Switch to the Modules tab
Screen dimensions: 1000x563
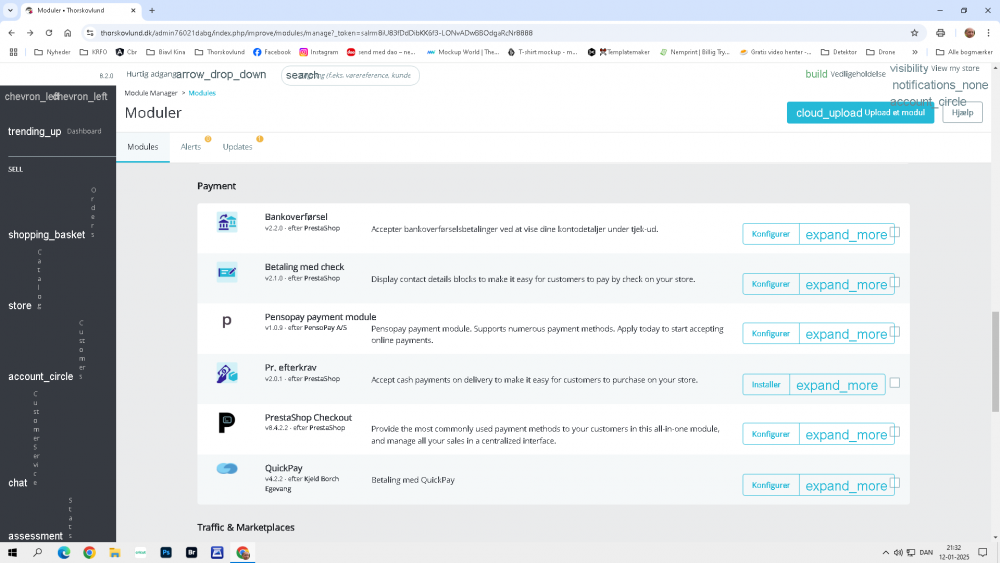[x=143, y=147]
